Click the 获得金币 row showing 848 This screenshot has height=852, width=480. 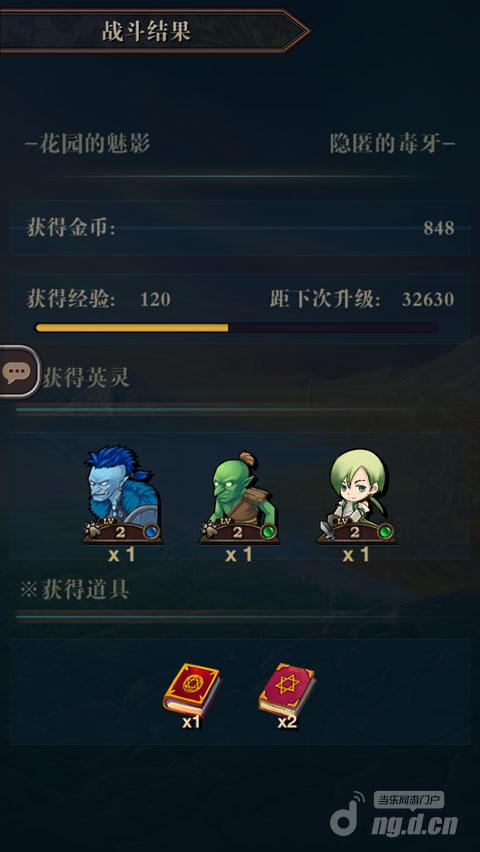coord(240,228)
